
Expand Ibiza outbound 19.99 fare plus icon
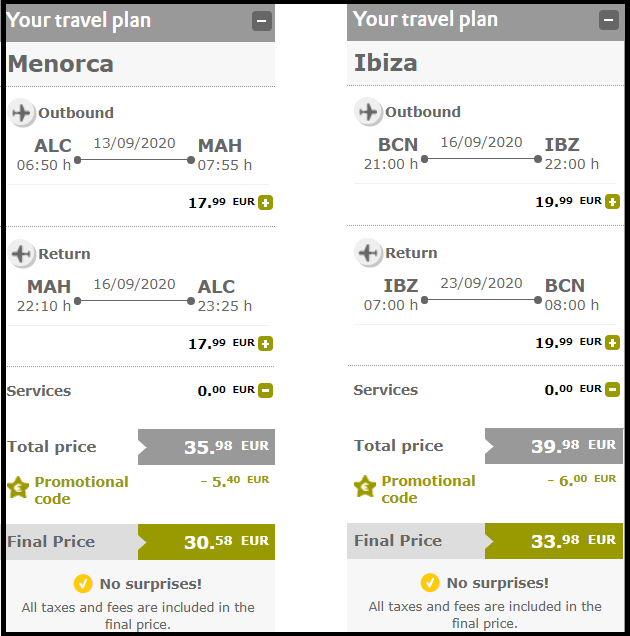click(612, 201)
